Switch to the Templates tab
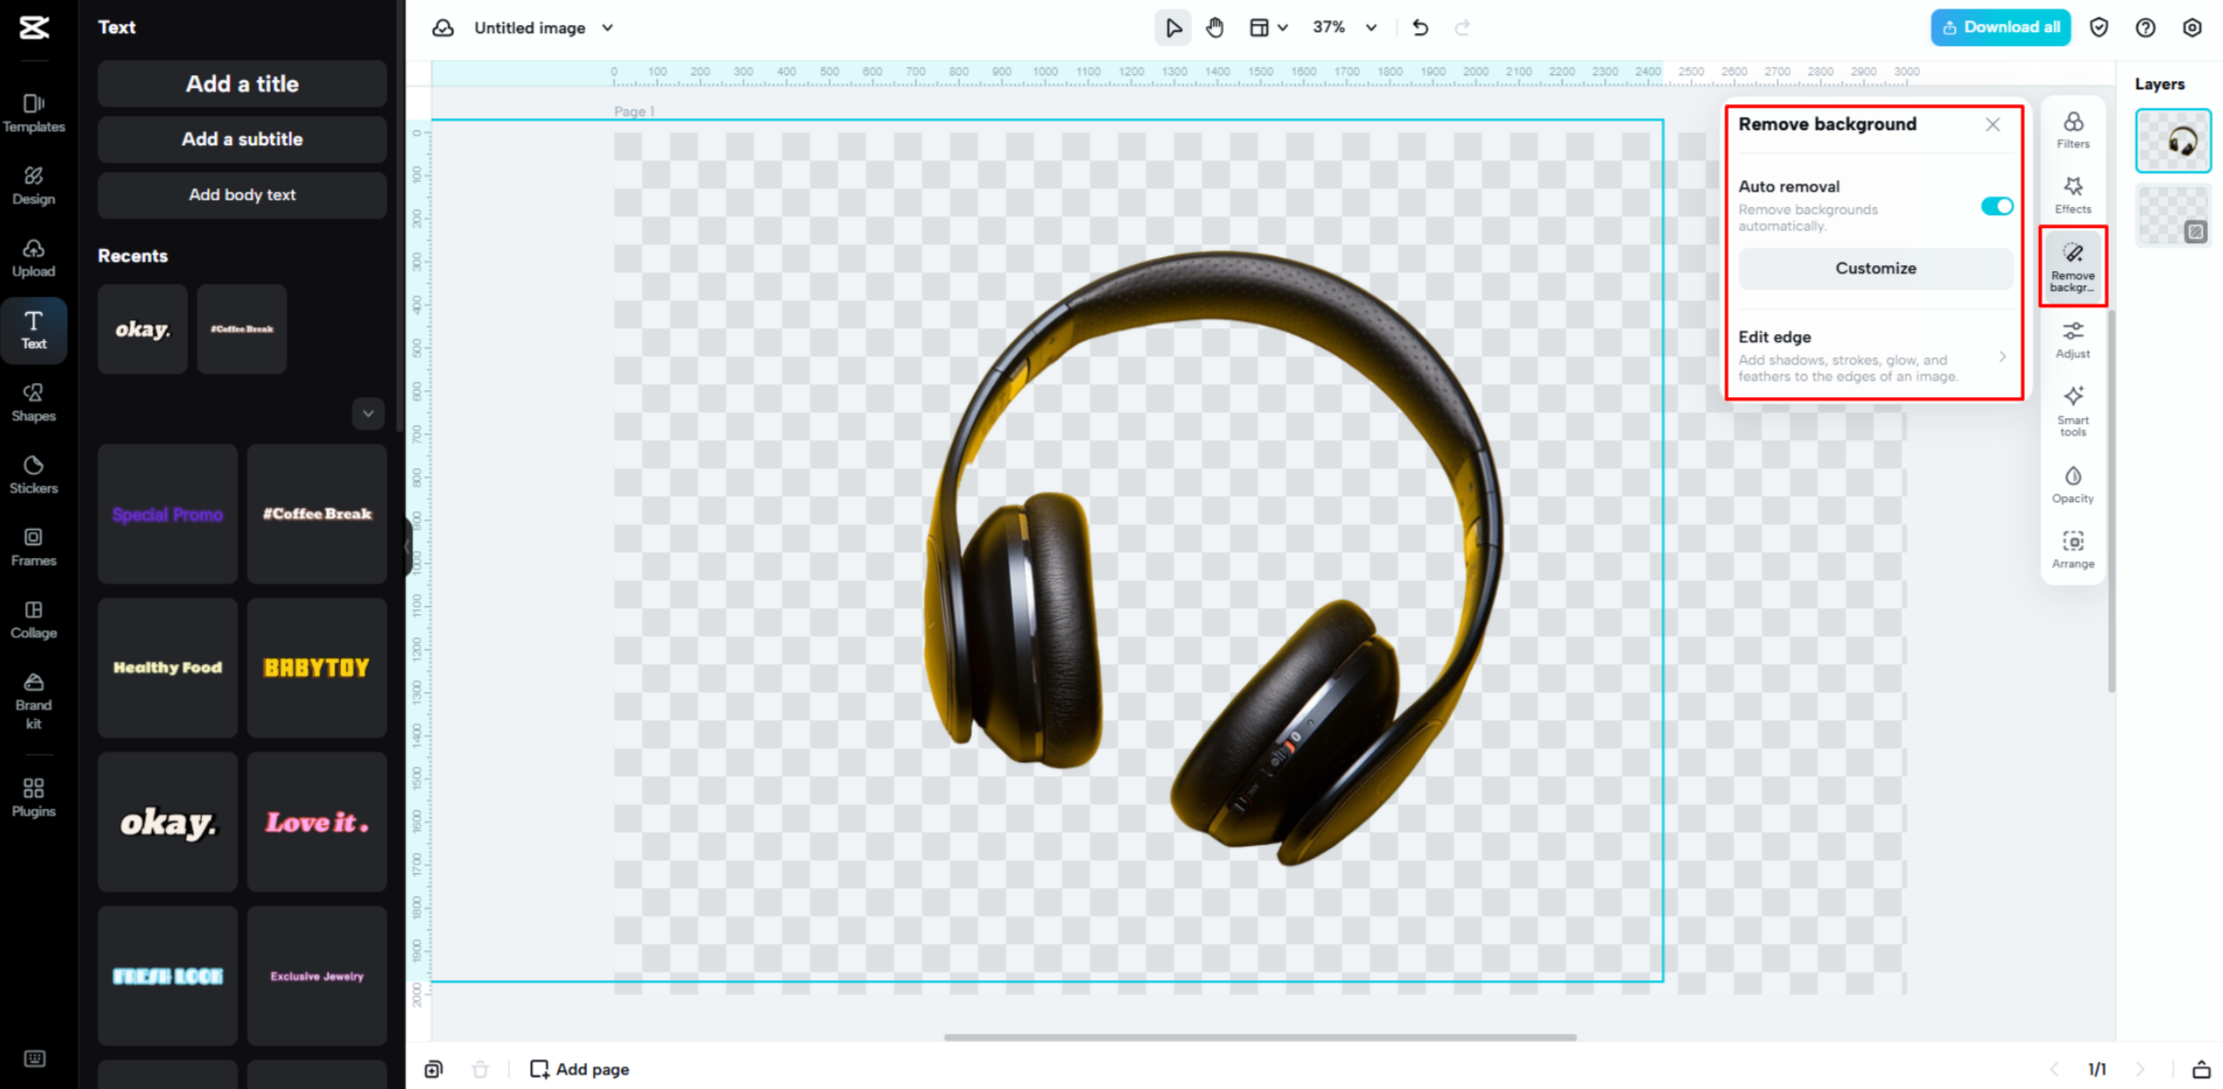 33,113
